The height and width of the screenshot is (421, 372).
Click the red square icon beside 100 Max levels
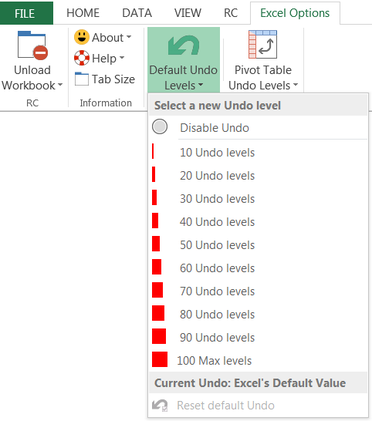click(x=160, y=359)
